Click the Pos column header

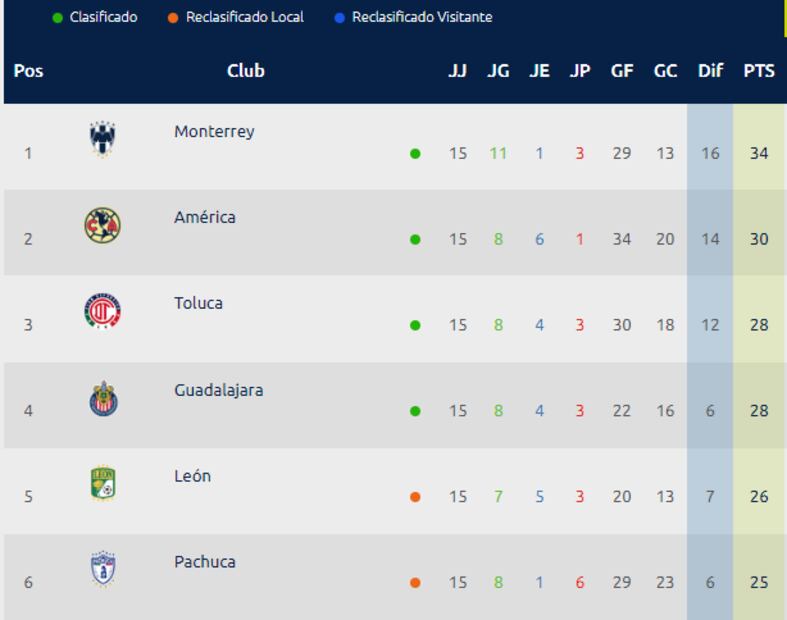click(x=28, y=71)
